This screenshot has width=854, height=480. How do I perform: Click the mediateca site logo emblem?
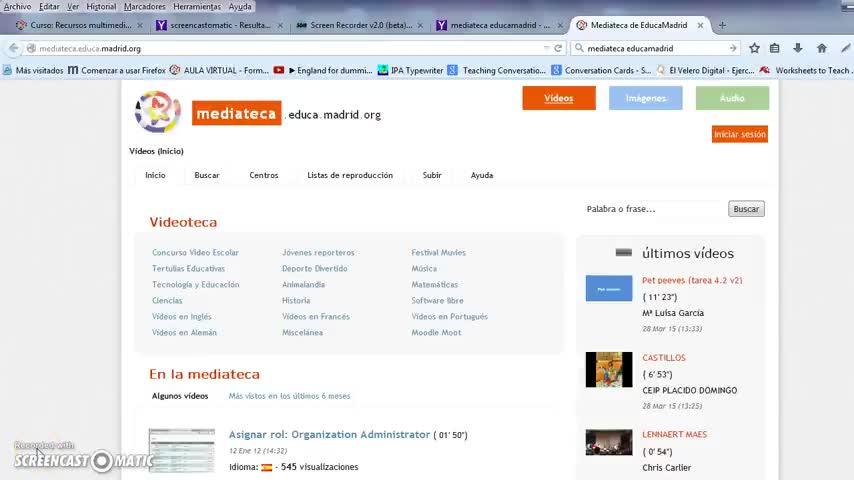point(158,112)
